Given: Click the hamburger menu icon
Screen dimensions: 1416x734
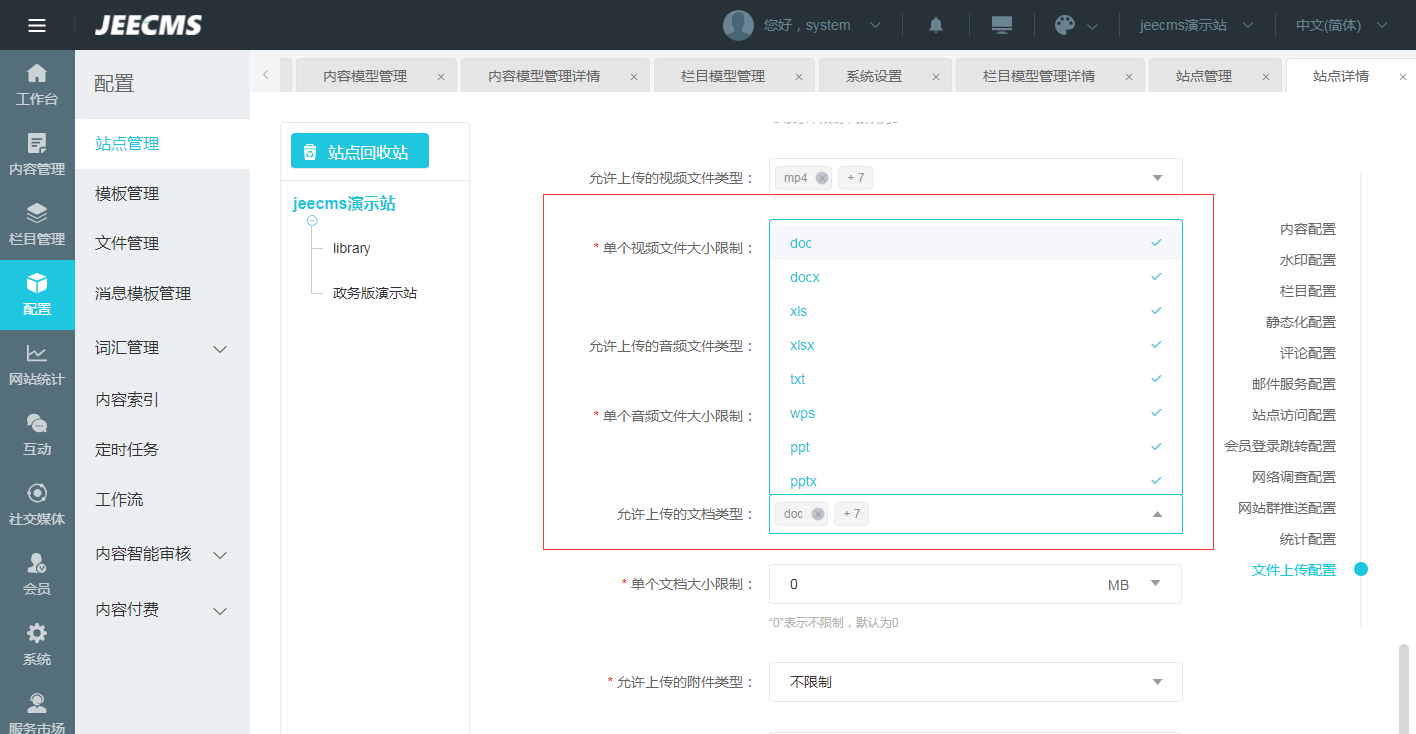Looking at the screenshot, I should (x=37, y=25).
